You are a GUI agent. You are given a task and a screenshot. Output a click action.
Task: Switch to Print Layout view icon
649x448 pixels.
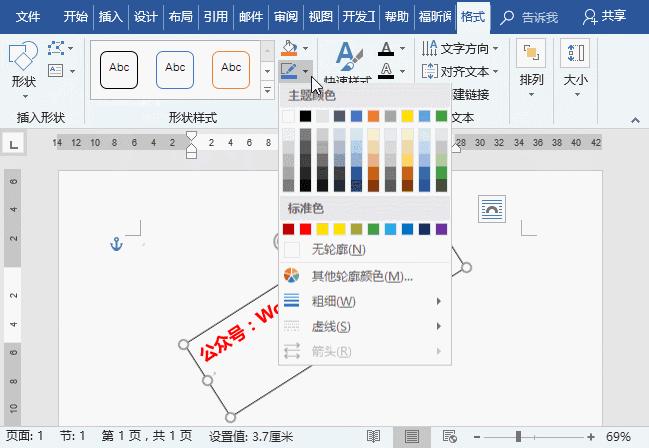point(411,436)
